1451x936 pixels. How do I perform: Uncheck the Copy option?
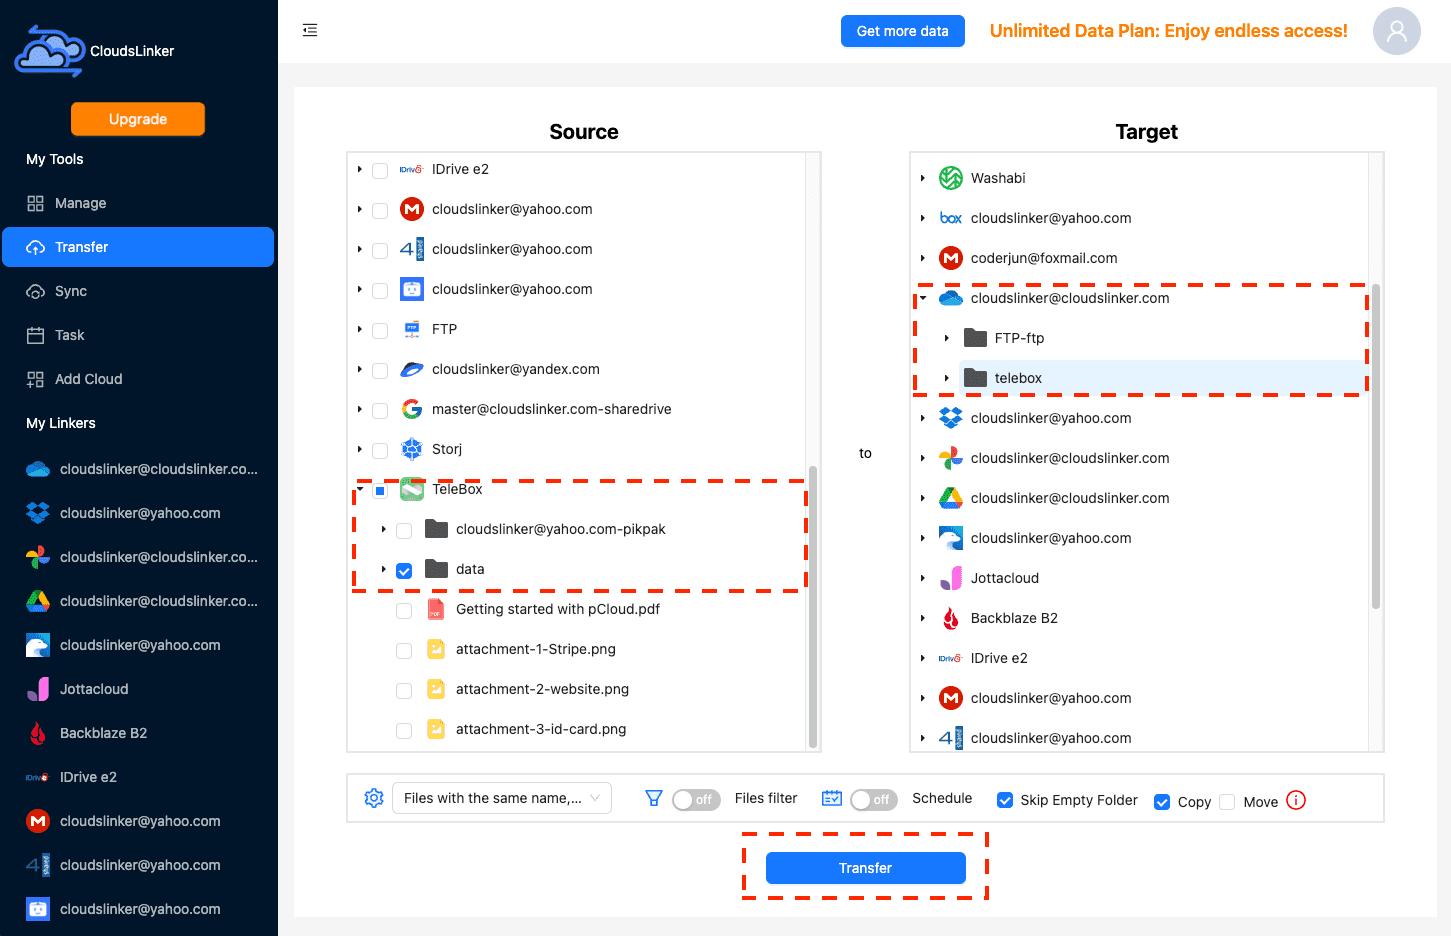pyautogui.click(x=1162, y=802)
